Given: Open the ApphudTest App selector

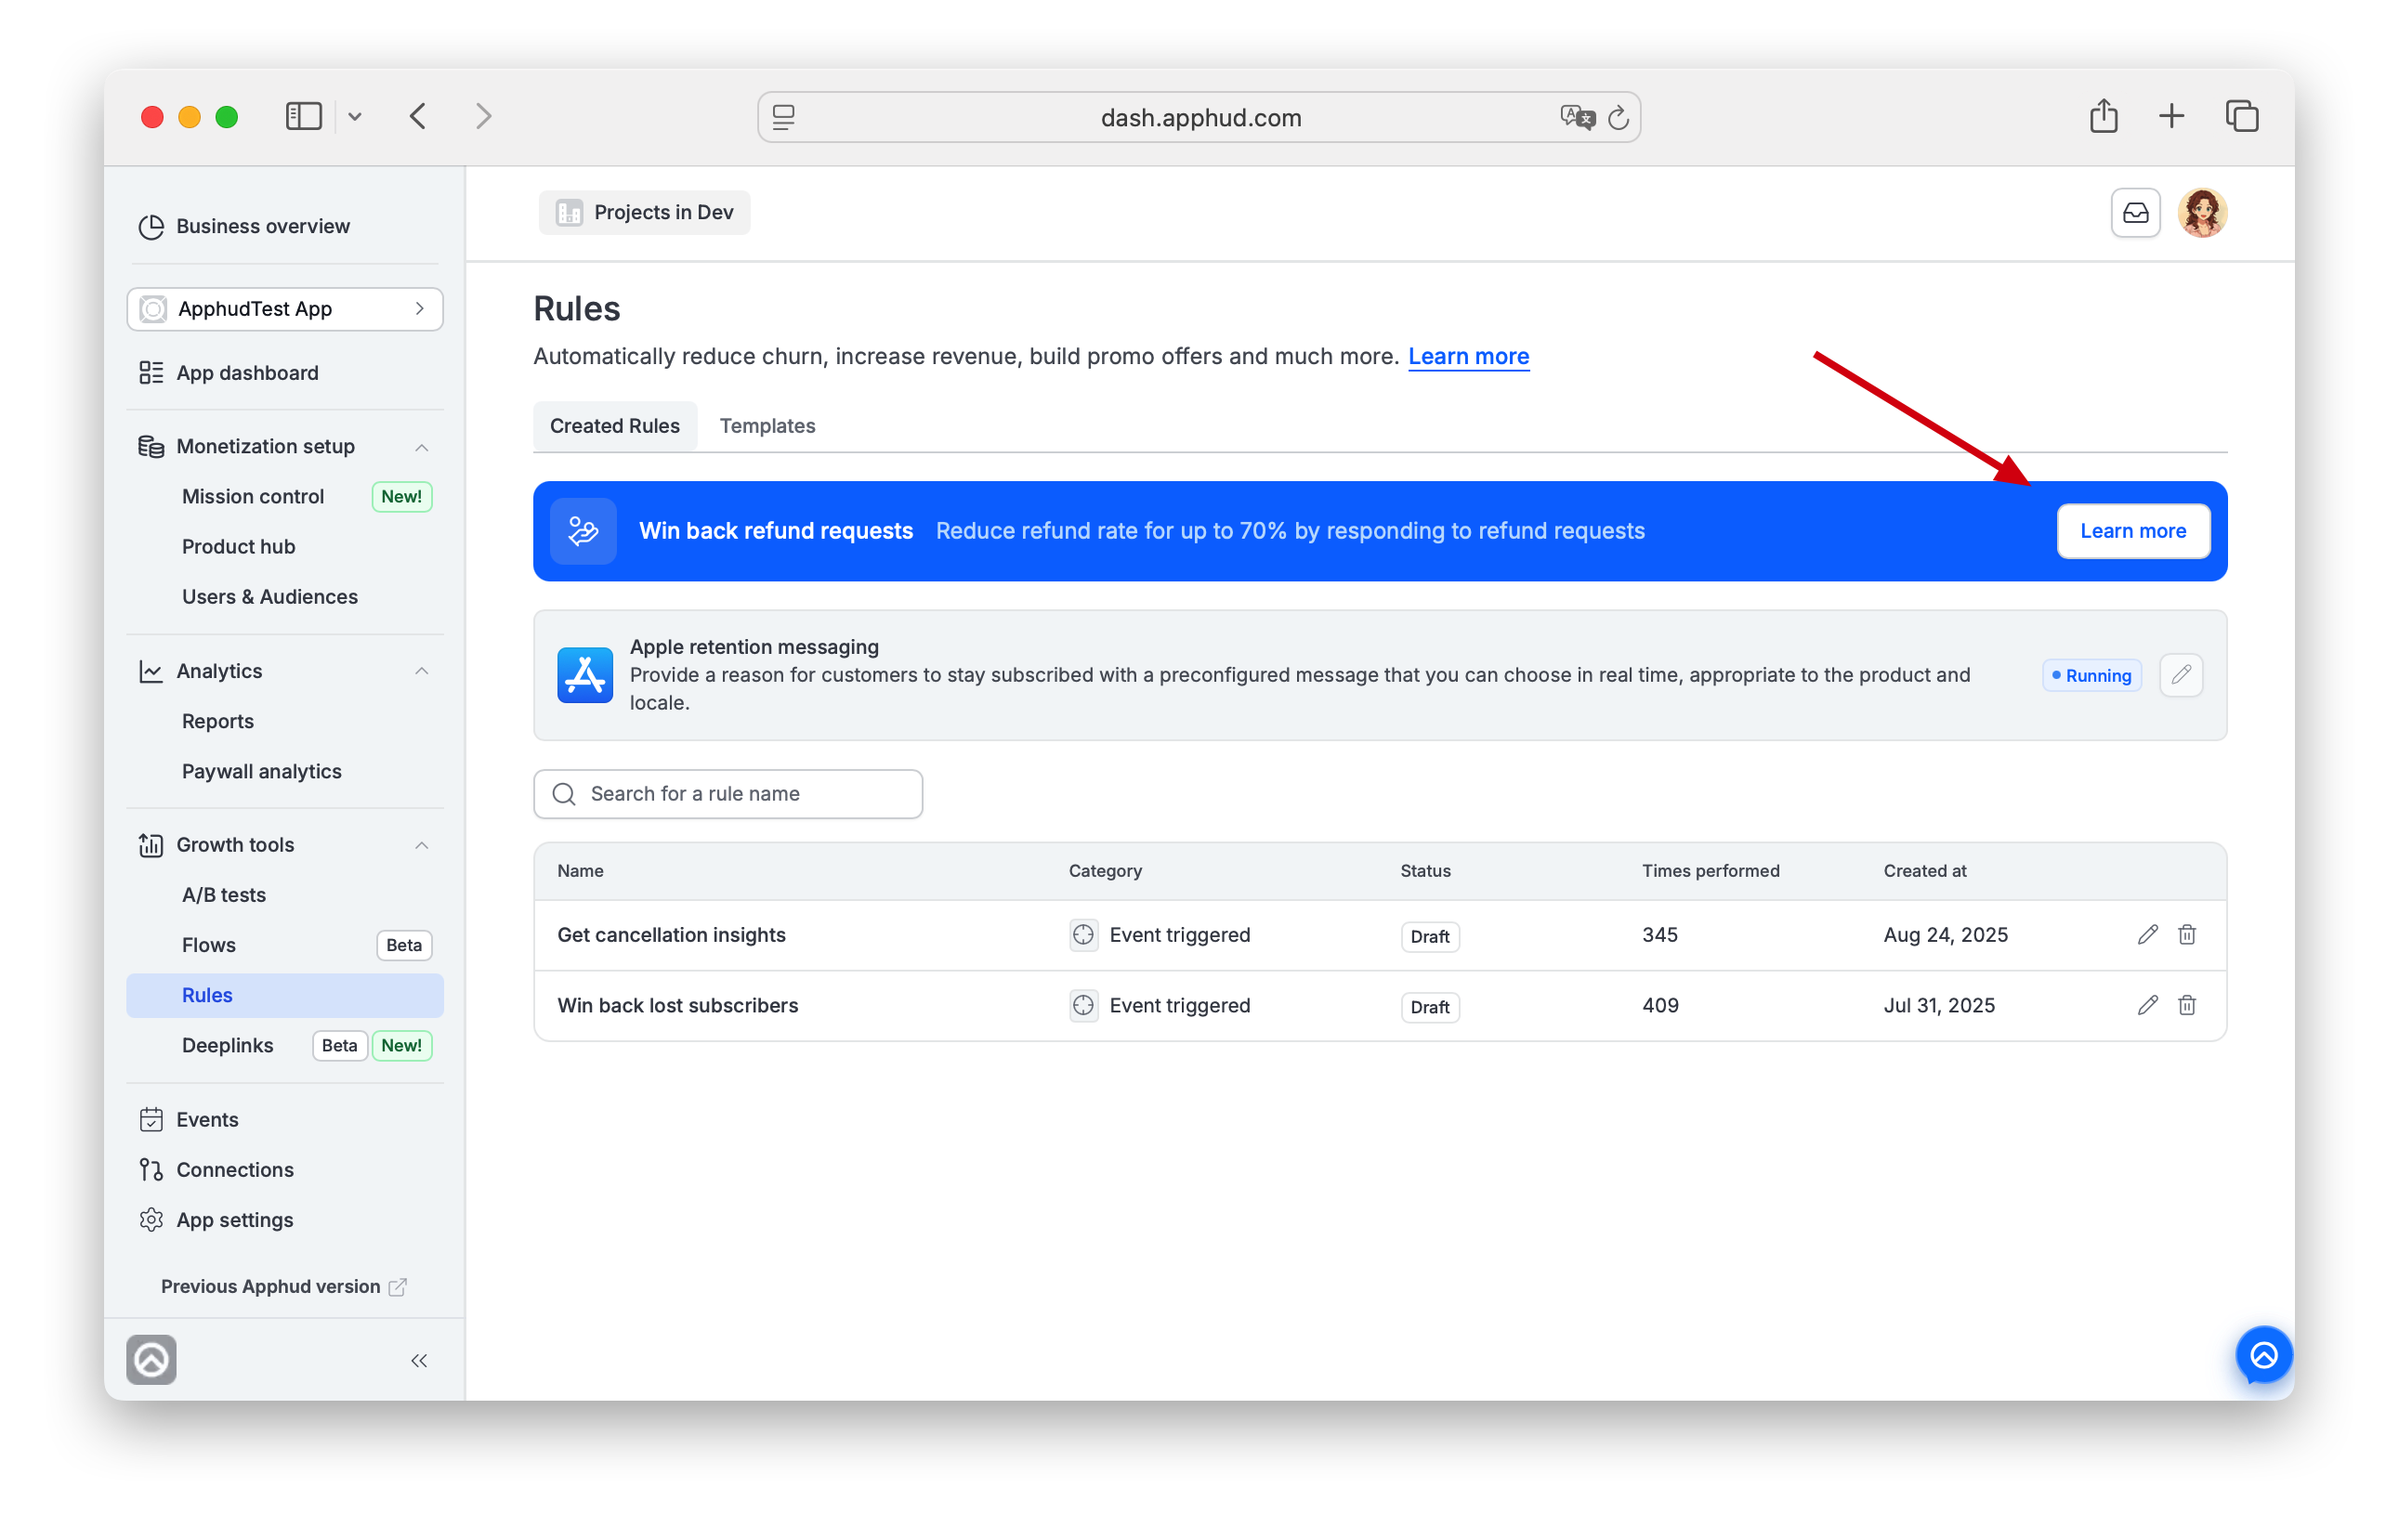Looking at the screenshot, I should pos(285,309).
